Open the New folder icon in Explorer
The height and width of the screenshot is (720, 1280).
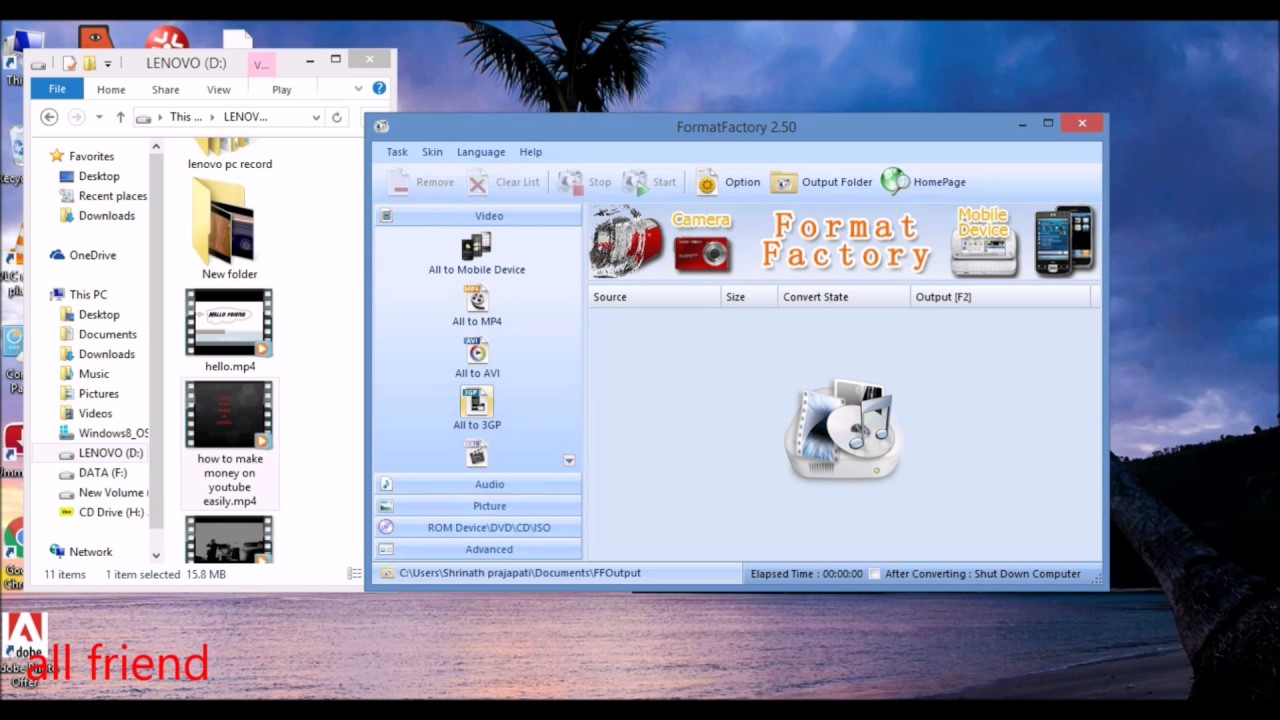[229, 229]
